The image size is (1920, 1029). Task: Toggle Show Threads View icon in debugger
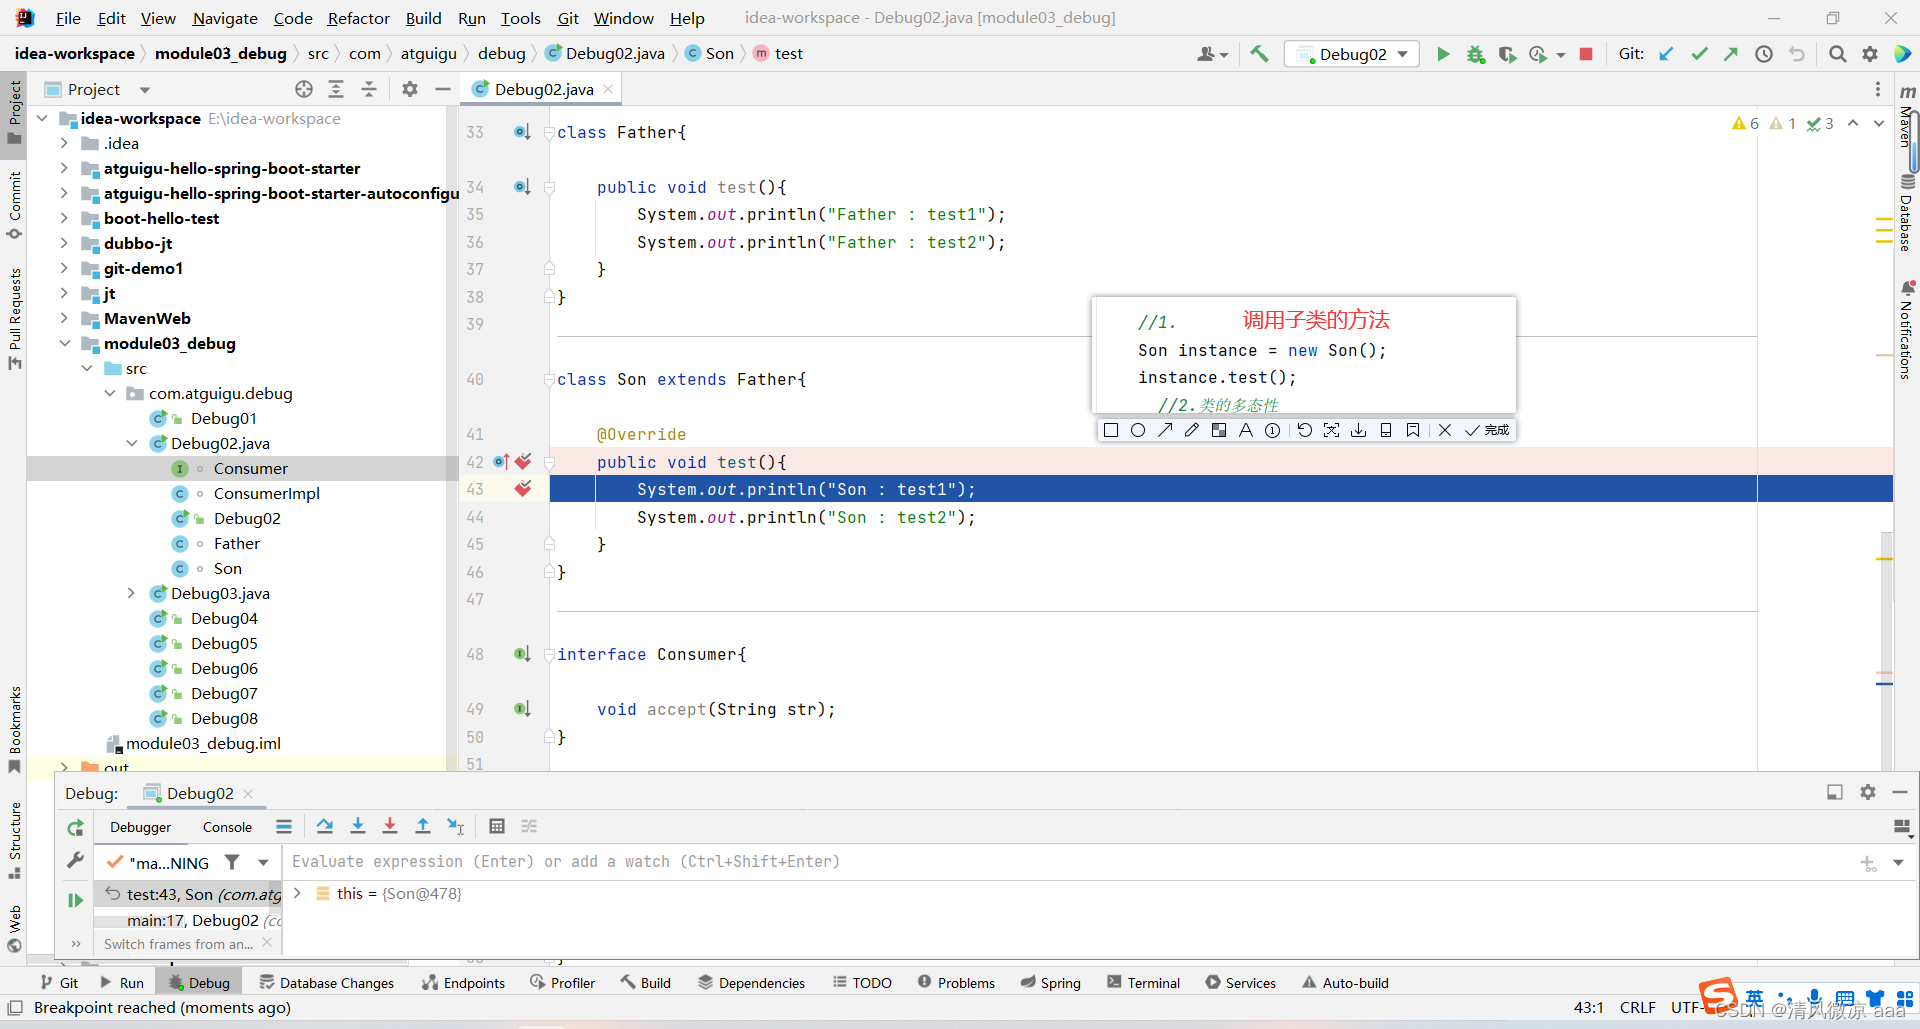284,826
